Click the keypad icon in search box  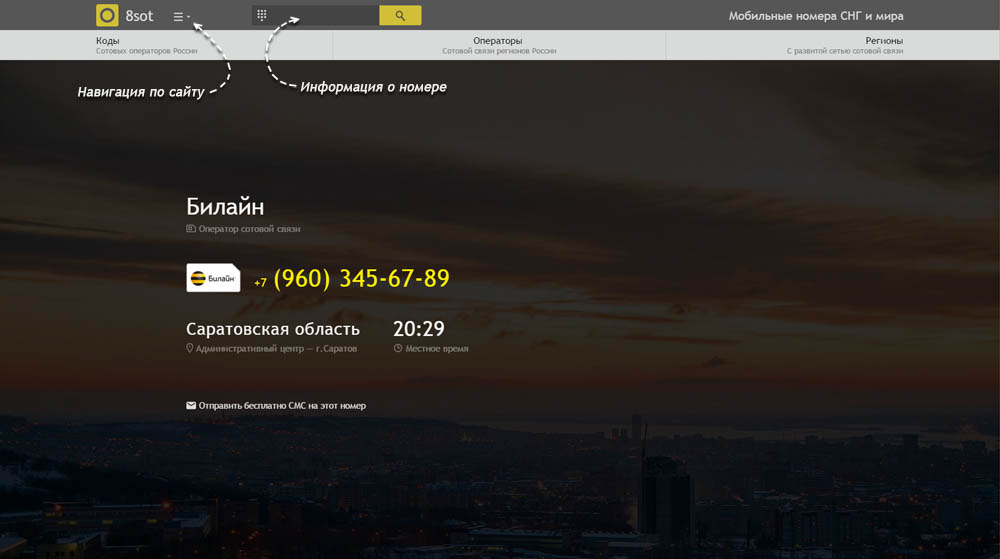[261, 15]
